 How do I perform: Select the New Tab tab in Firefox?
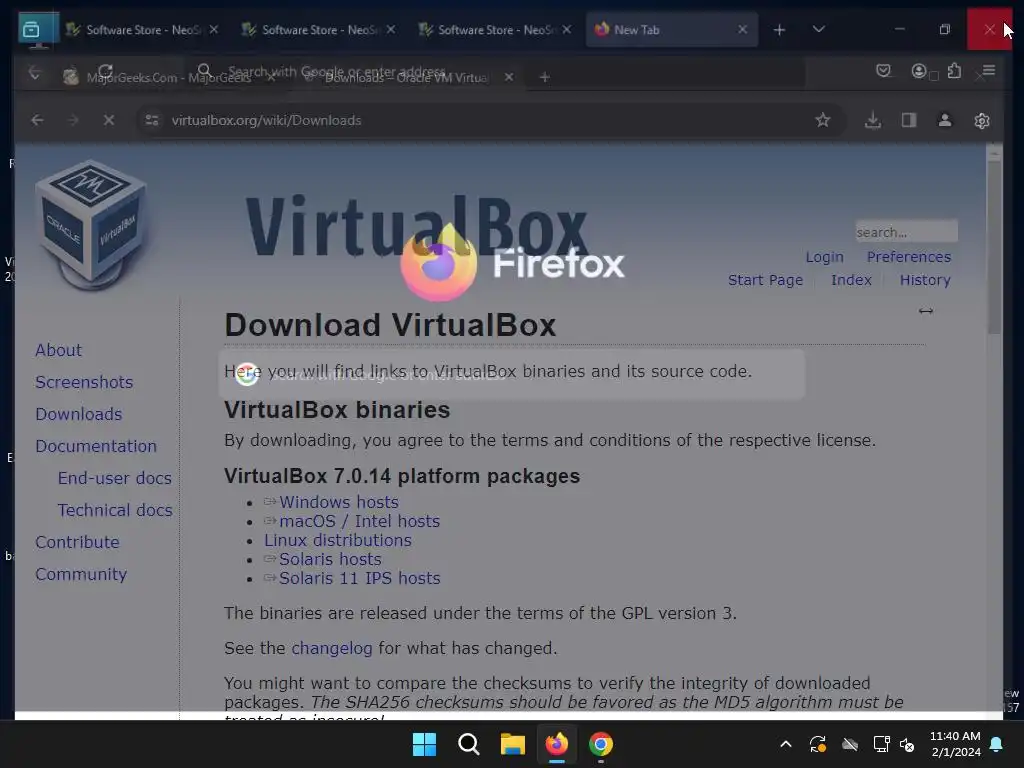click(x=671, y=29)
